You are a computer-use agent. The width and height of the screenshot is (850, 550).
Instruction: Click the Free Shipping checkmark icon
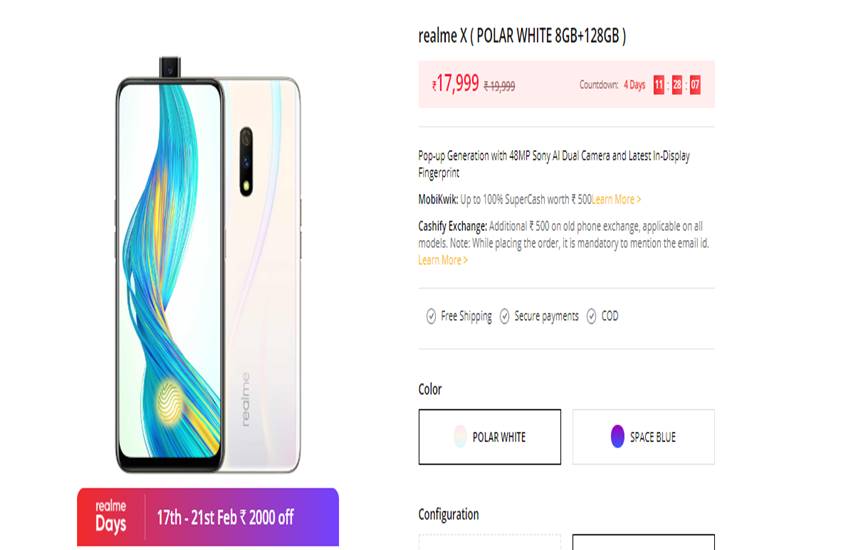431,316
